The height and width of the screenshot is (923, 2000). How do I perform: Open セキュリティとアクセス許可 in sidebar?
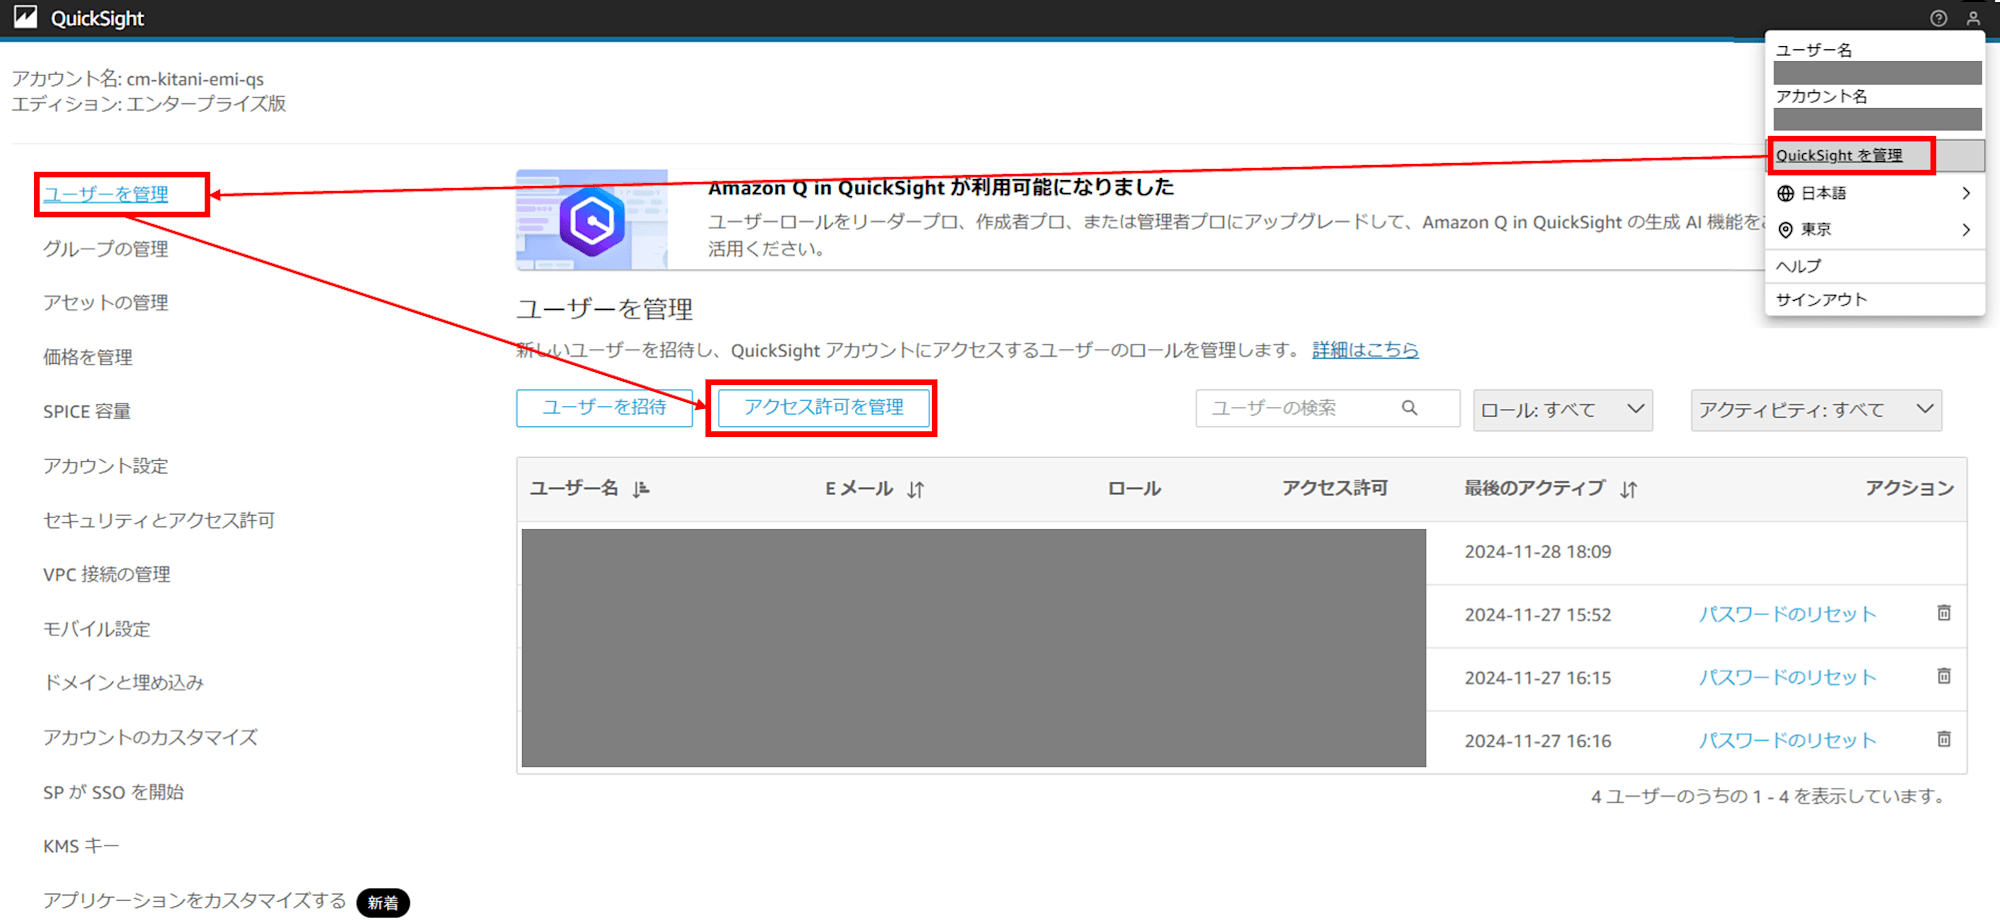point(159,520)
